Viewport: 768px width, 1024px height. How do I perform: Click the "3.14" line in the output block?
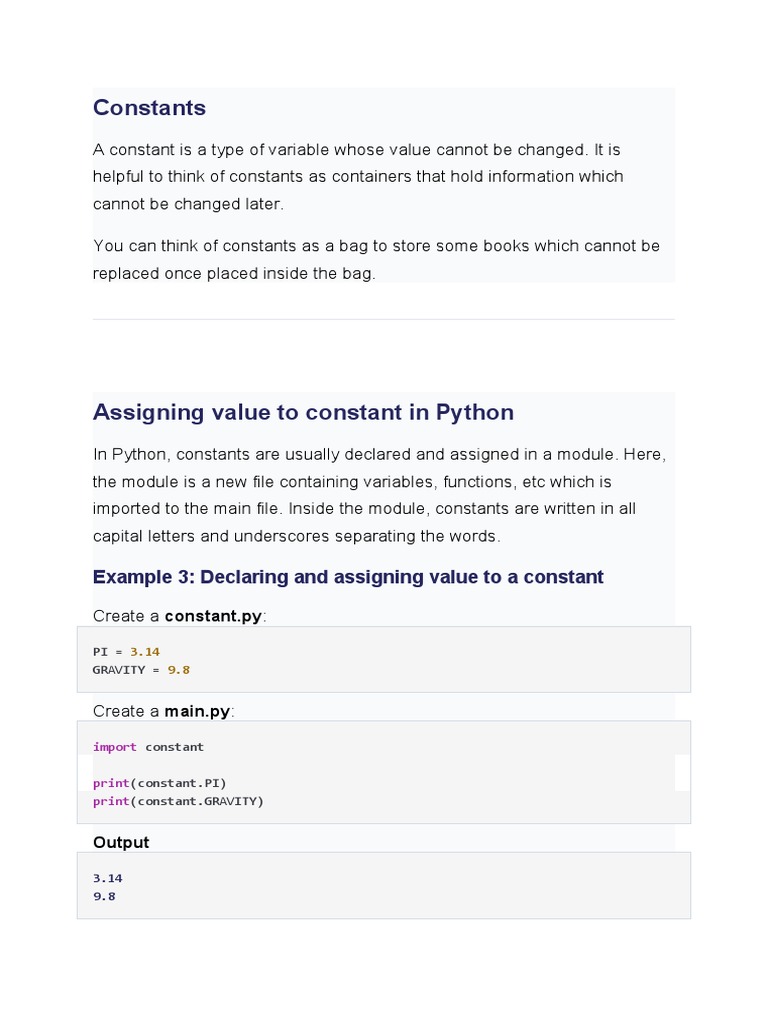(x=108, y=878)
